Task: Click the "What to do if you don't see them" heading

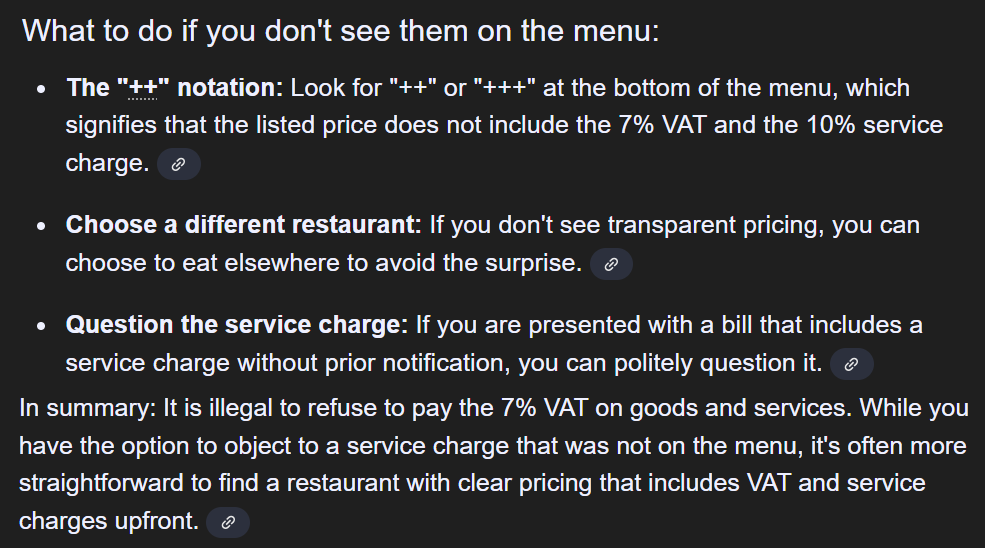Action: coord(340,30)
